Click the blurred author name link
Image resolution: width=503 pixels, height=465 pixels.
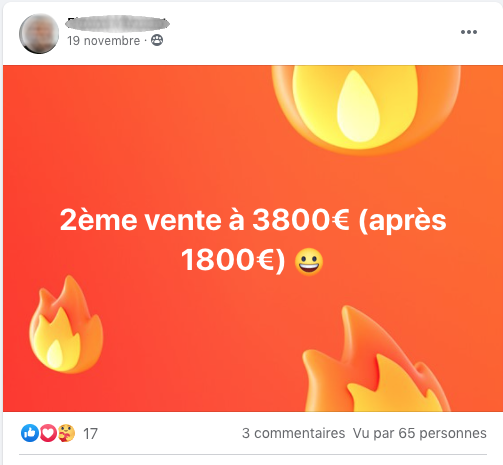pos(117,24)
